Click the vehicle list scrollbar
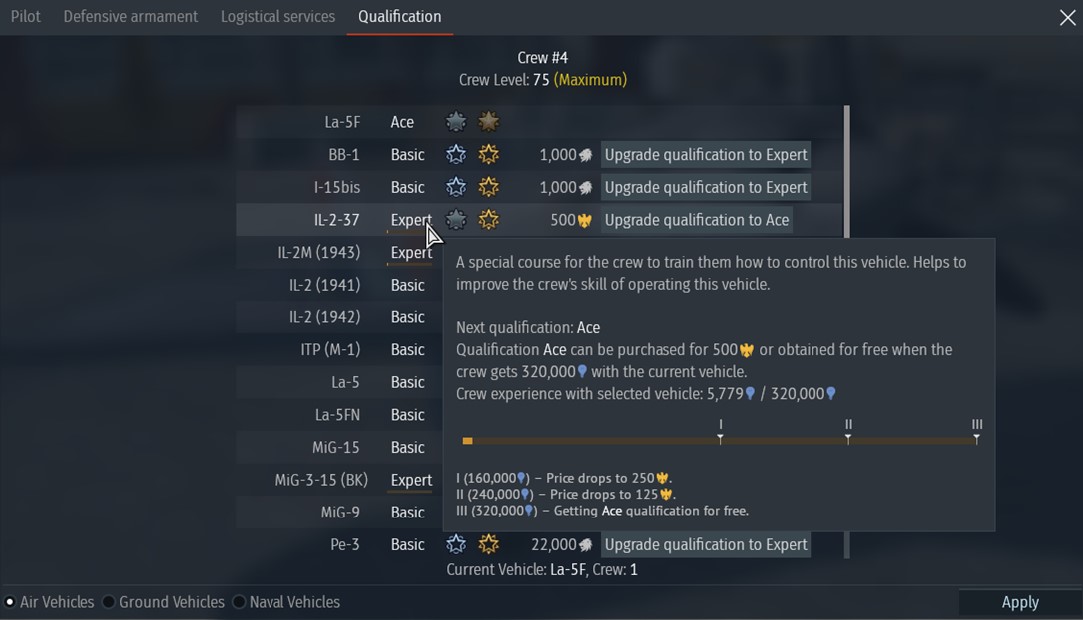The image size is (1083, 620). pyautogui.click(x=847, y=170)
